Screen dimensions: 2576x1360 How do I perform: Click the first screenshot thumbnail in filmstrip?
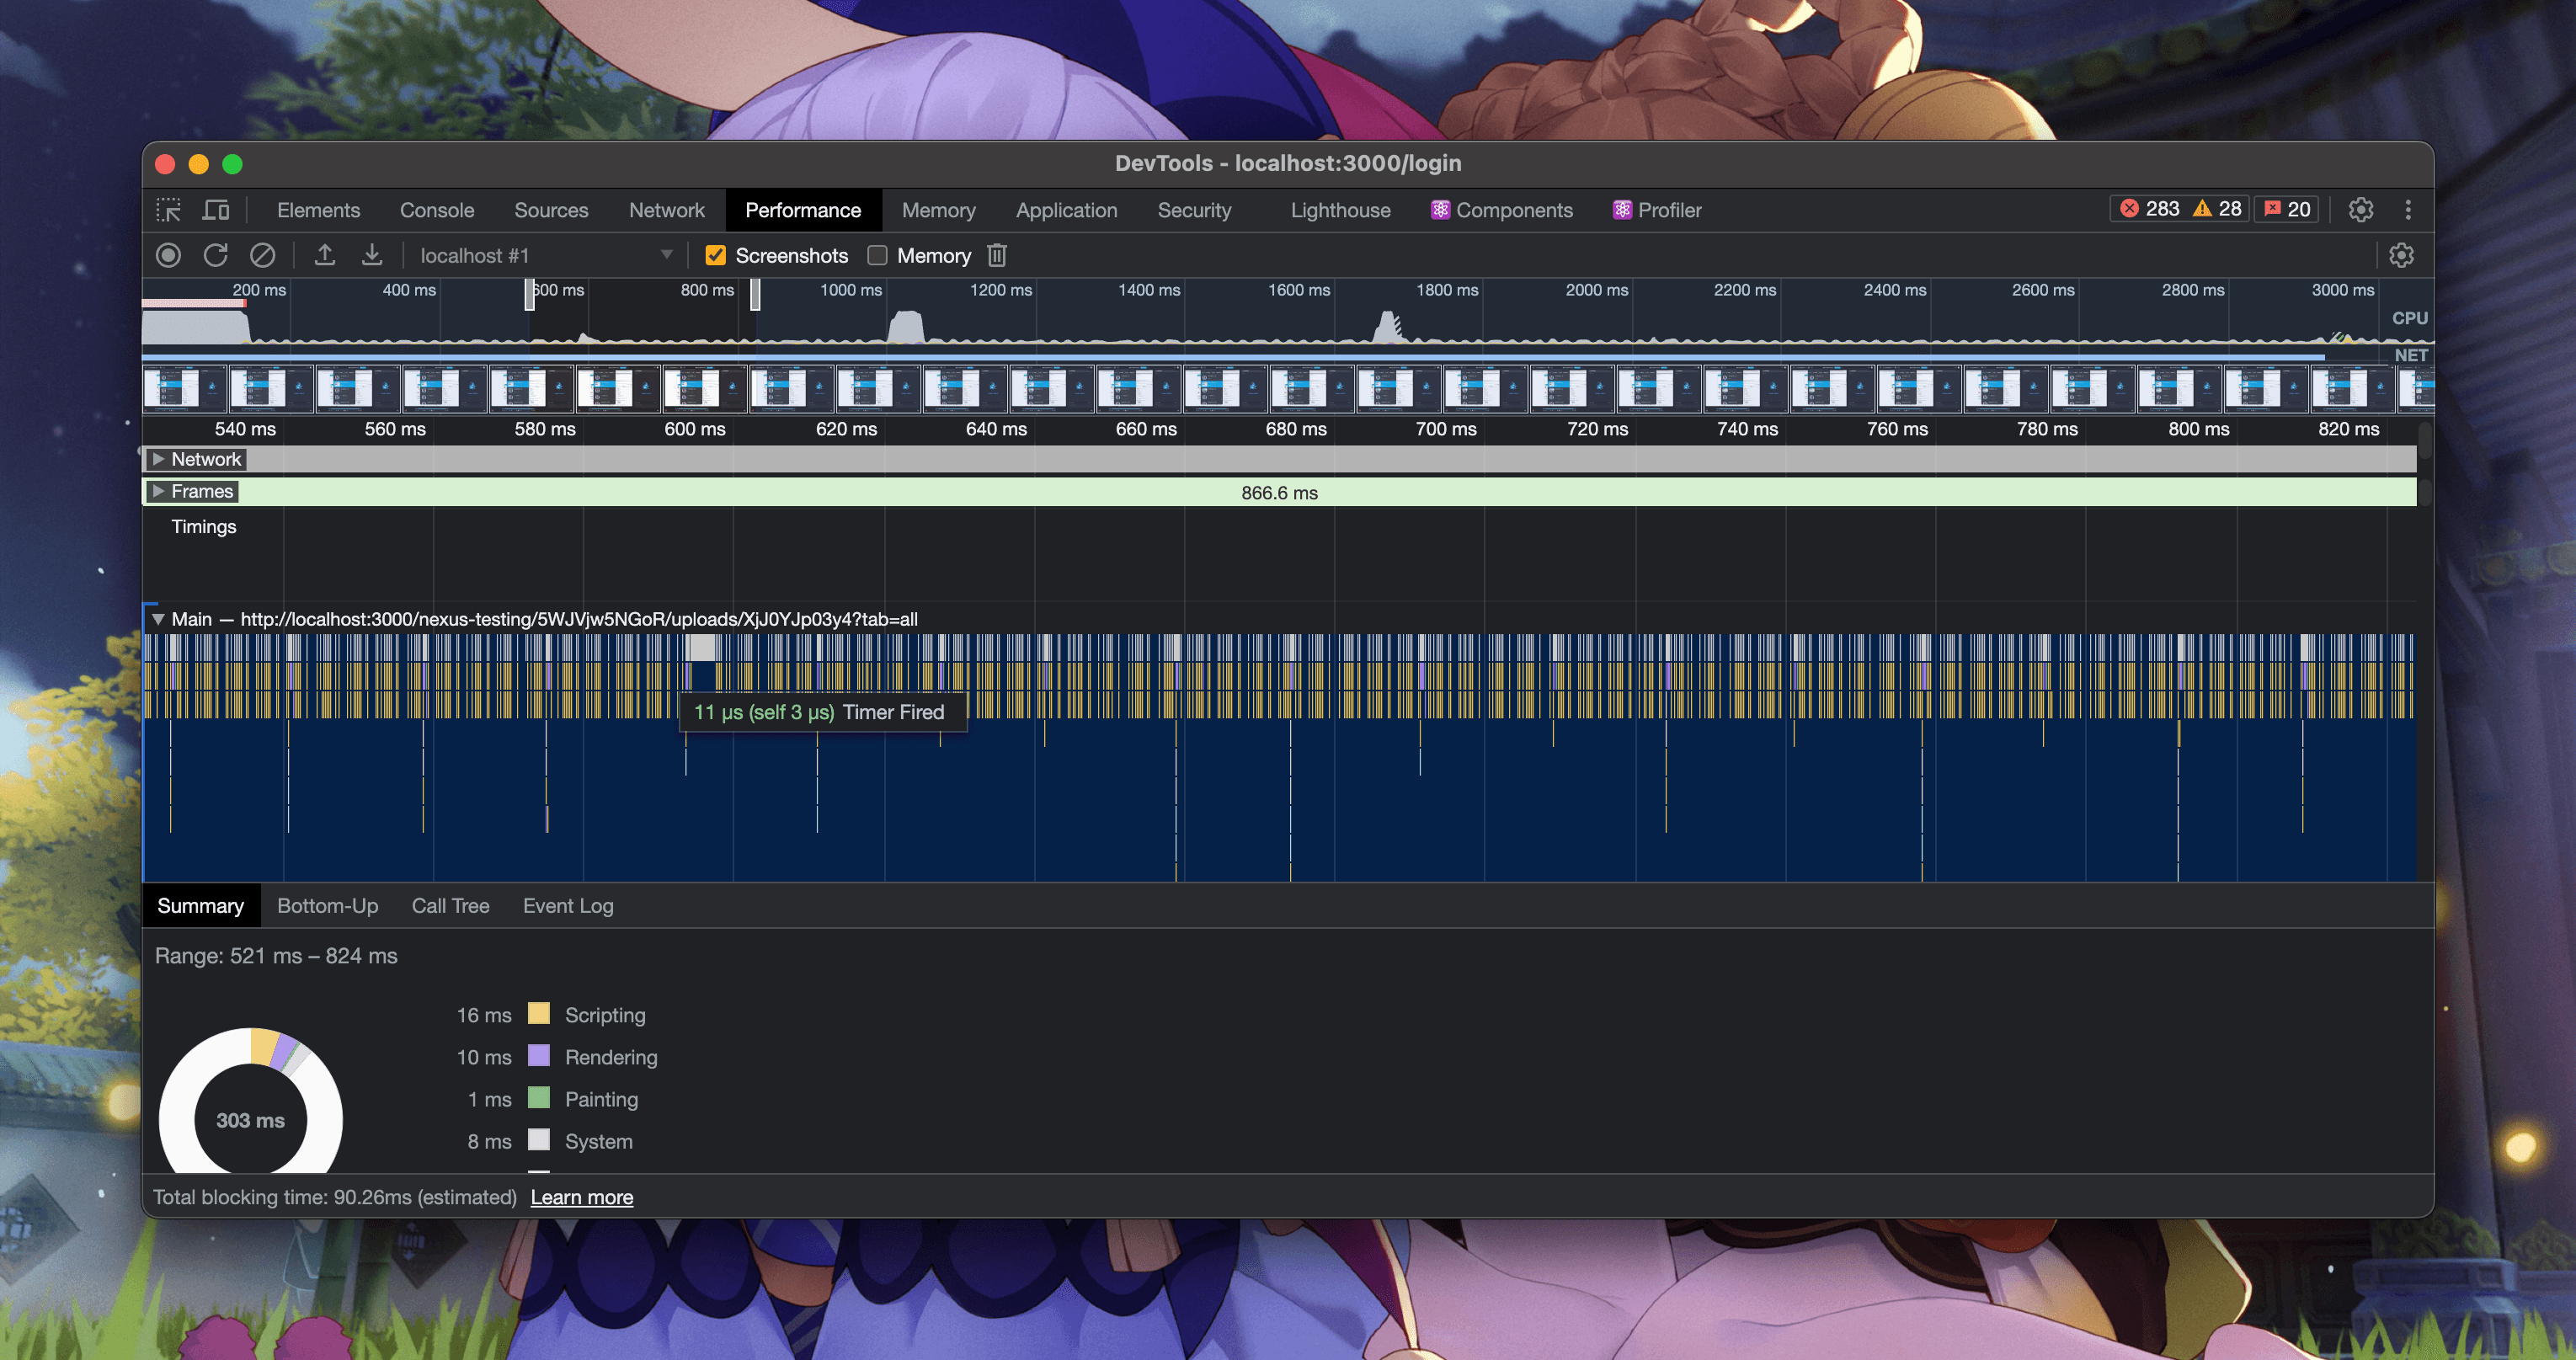pos(185,388)
